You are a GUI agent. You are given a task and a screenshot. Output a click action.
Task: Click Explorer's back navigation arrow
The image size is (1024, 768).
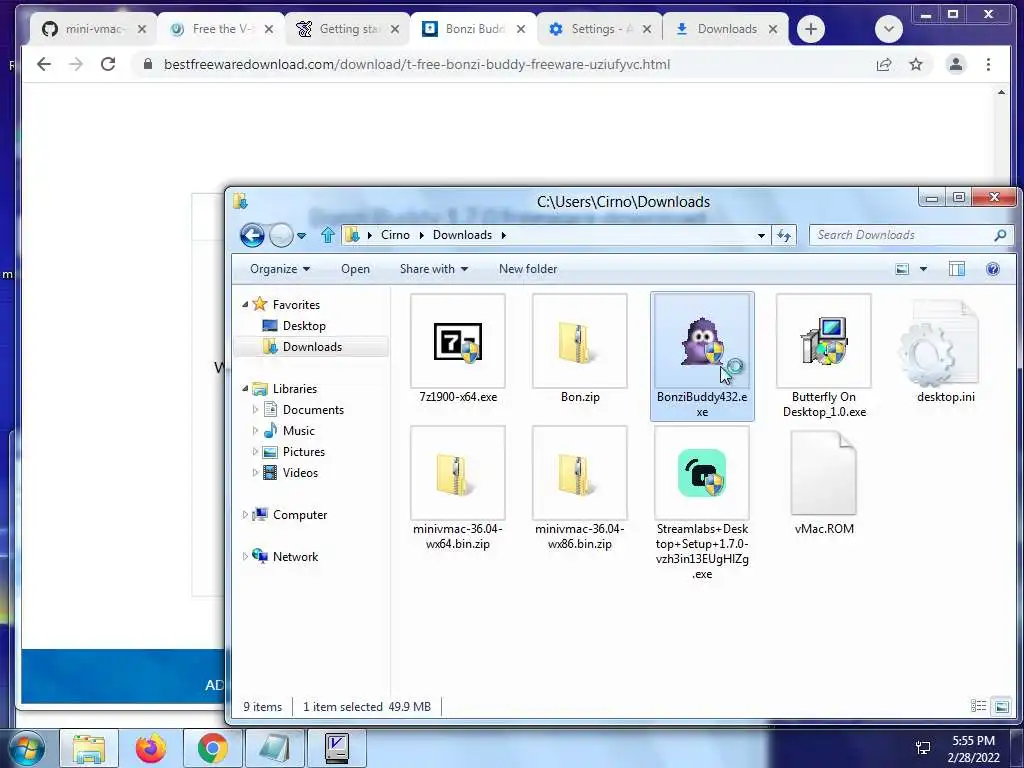click(x=252, y=235)
